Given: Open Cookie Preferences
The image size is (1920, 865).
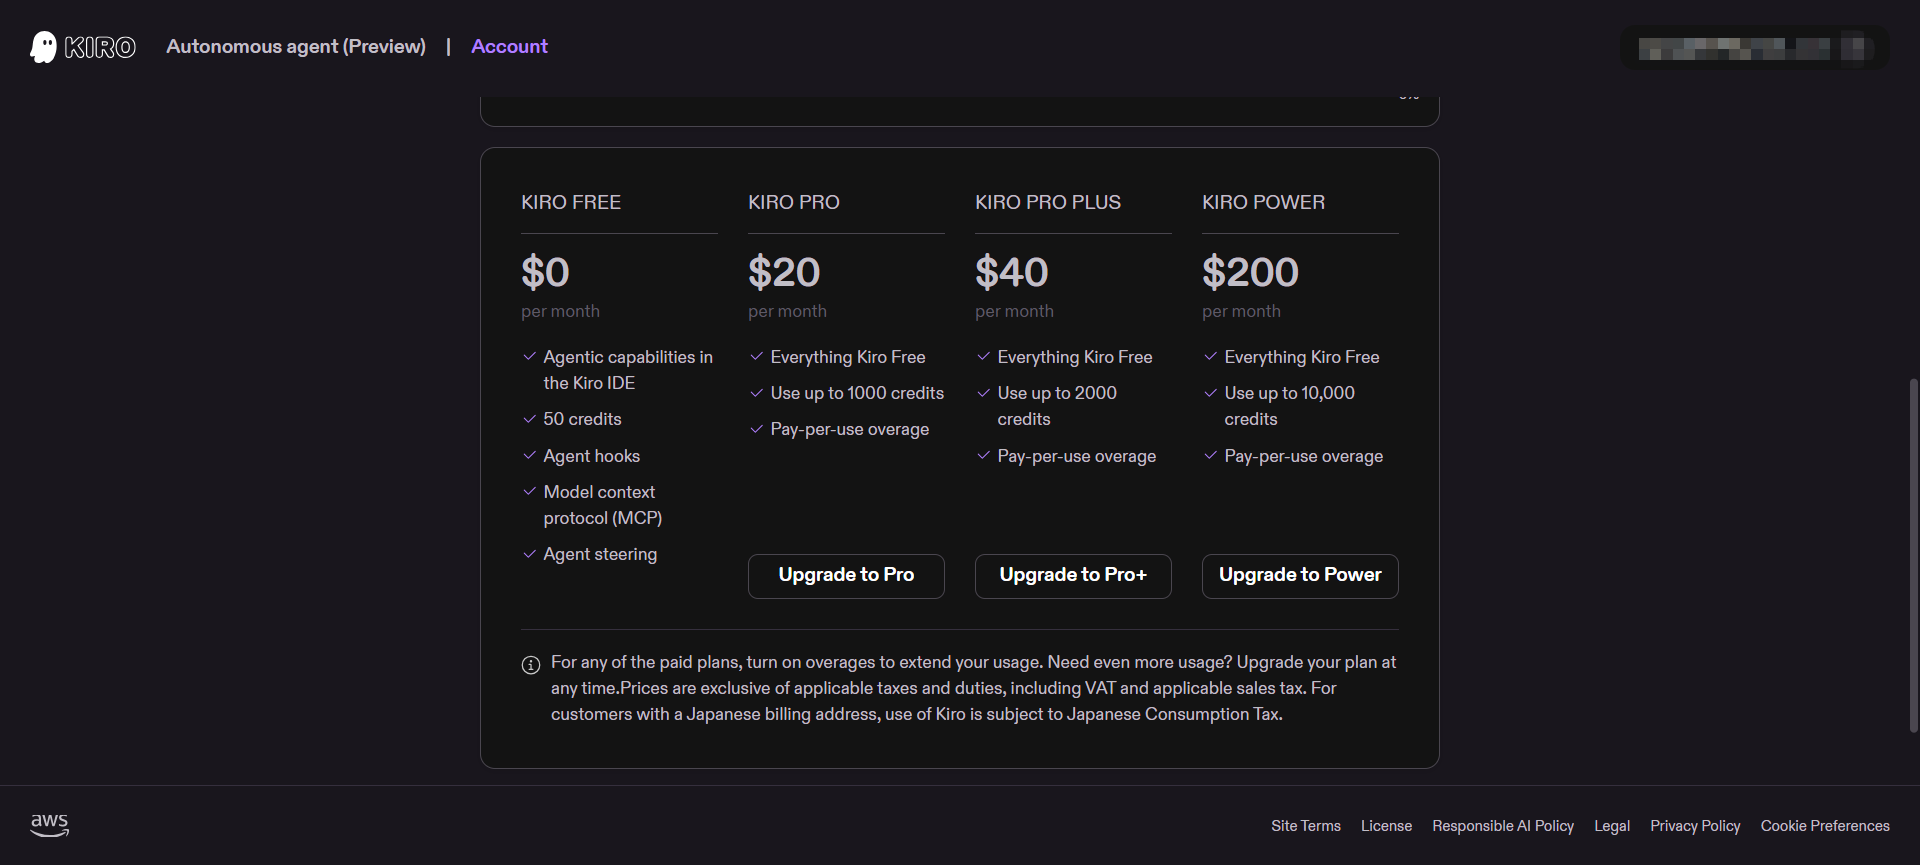Looking at the screenshot, I should (1825, 826).
